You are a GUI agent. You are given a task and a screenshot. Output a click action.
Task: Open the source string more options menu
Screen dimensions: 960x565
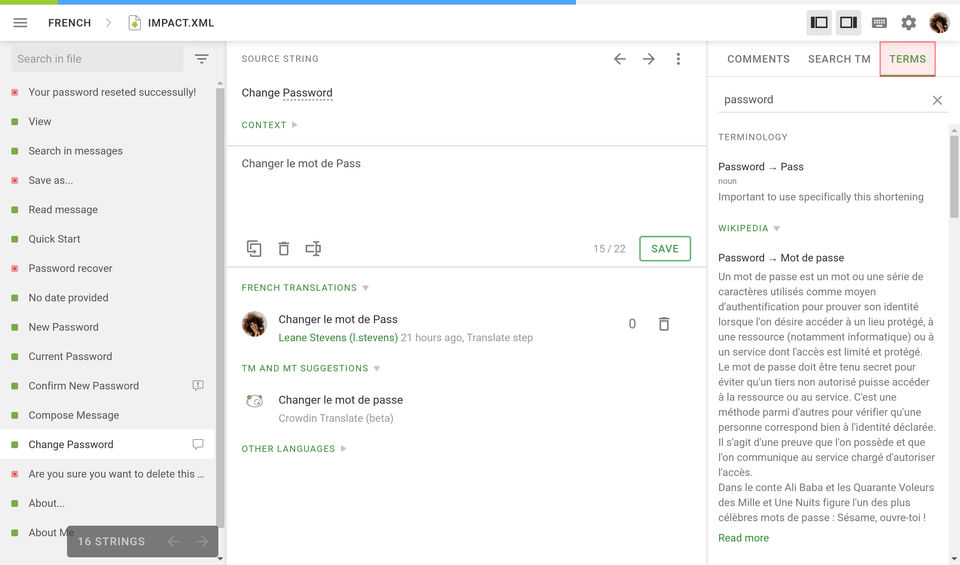click(x=678, y=59)
